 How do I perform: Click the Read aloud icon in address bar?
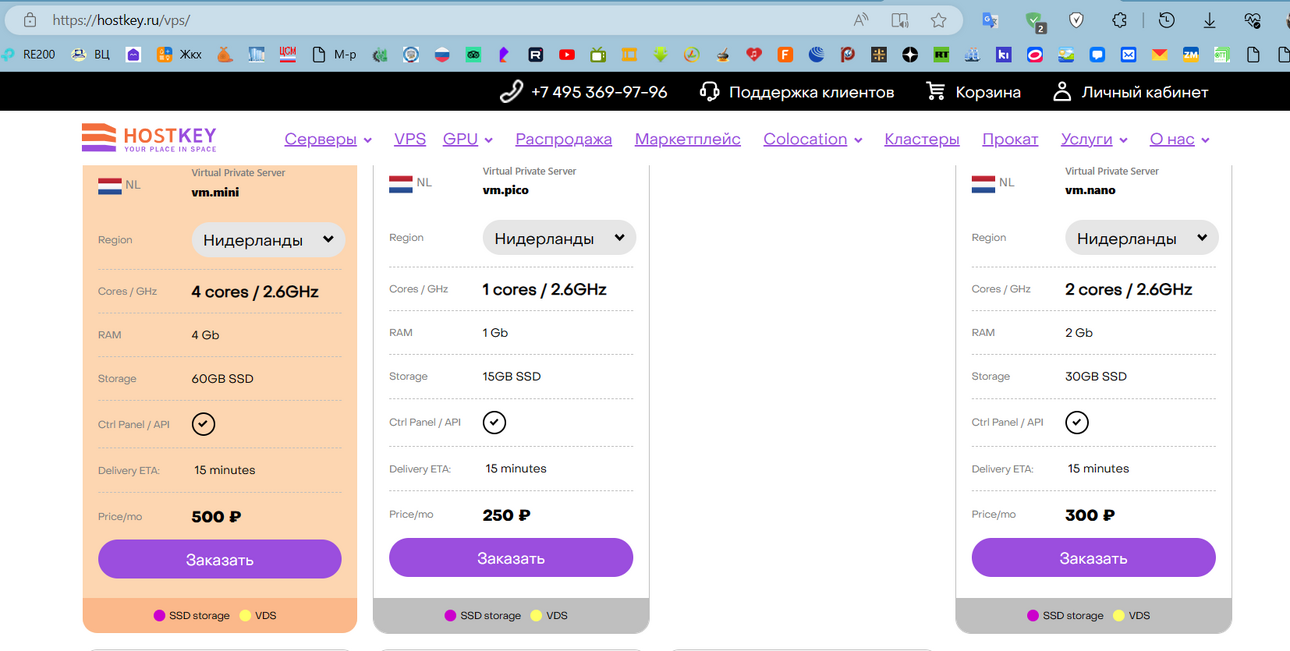pos(861,20)
